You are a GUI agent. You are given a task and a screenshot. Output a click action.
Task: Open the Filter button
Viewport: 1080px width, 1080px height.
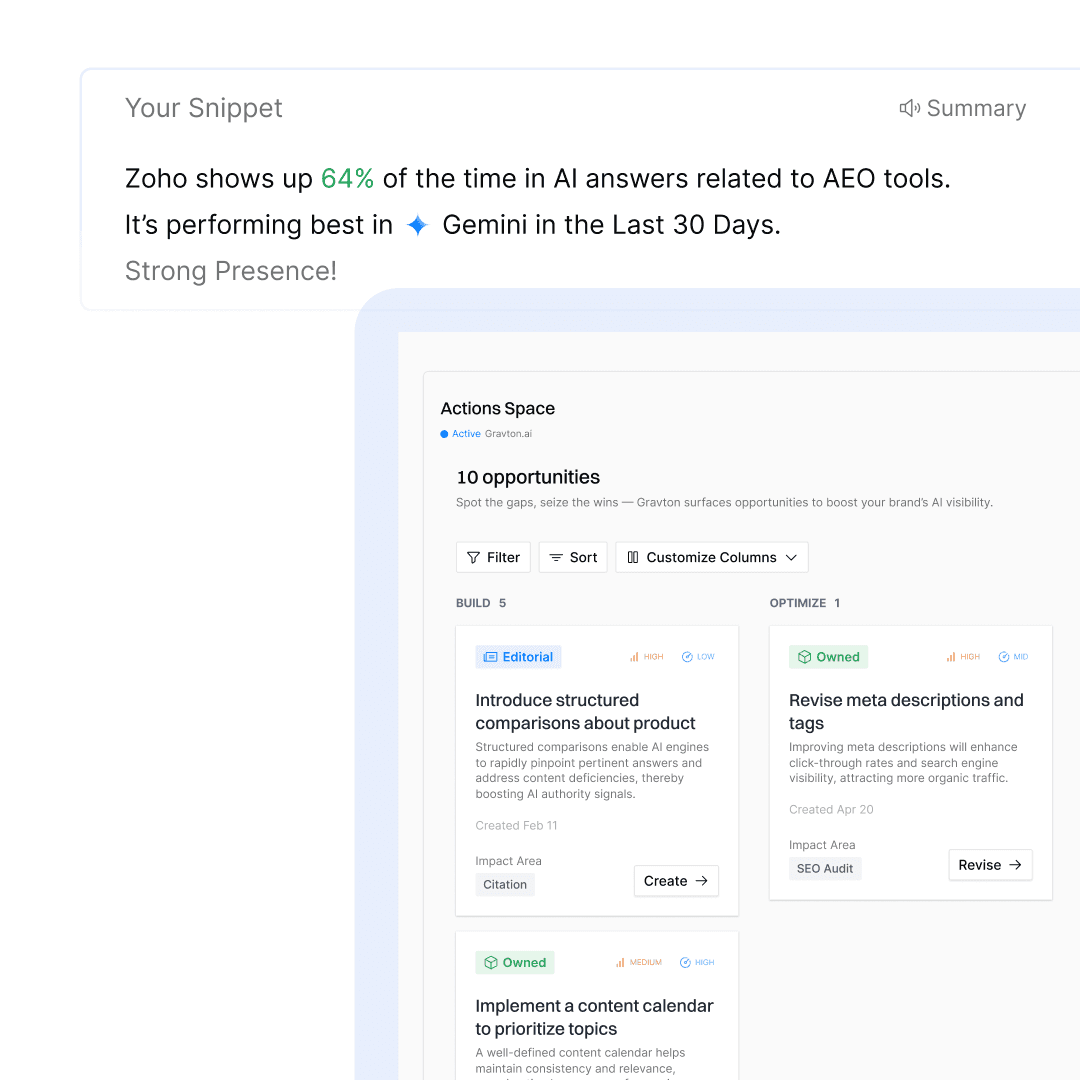[x=493, y=557]
